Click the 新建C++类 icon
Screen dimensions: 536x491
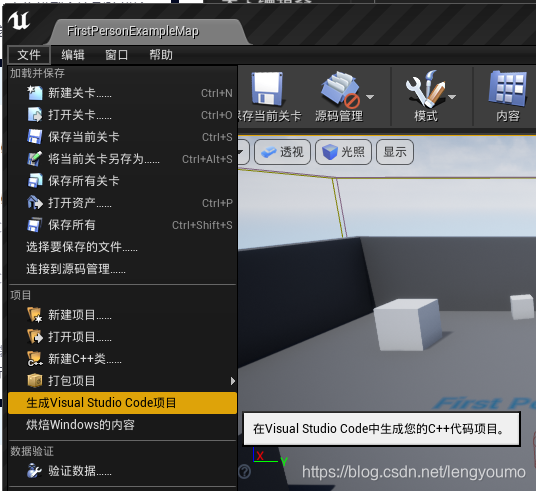tap(35, 359)
